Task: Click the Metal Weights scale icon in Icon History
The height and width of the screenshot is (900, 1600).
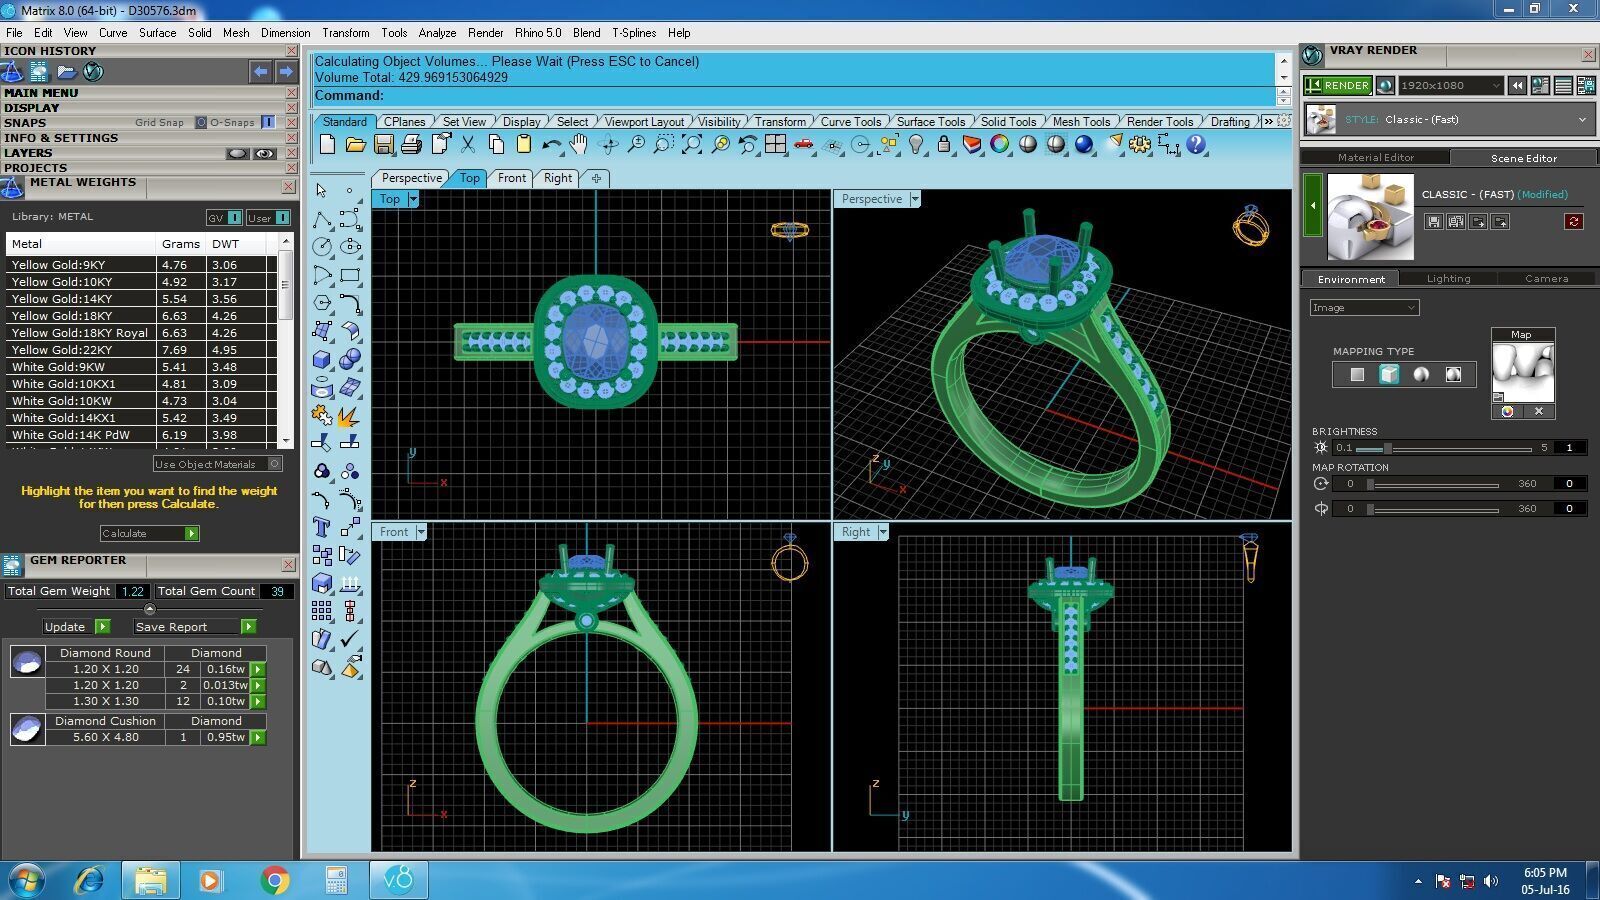Action: click(12, 72)
